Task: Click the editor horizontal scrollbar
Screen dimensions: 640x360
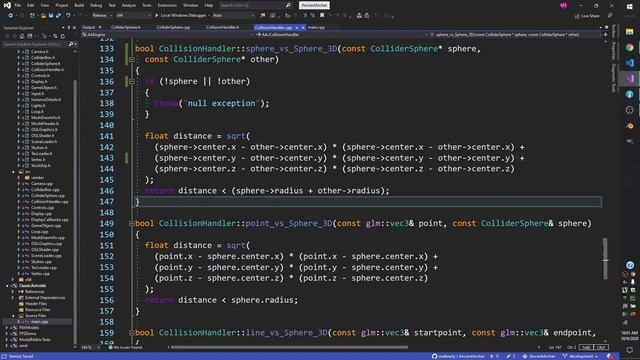Action: [289, 348]
